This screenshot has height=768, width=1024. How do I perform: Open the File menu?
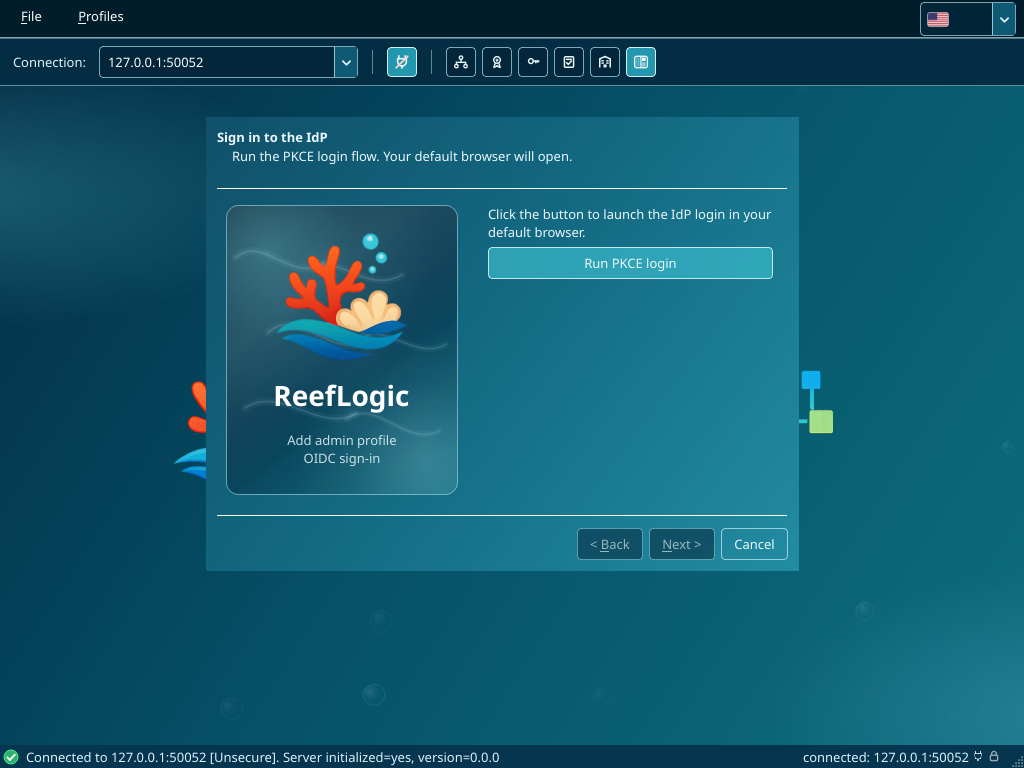click(31, 17)
